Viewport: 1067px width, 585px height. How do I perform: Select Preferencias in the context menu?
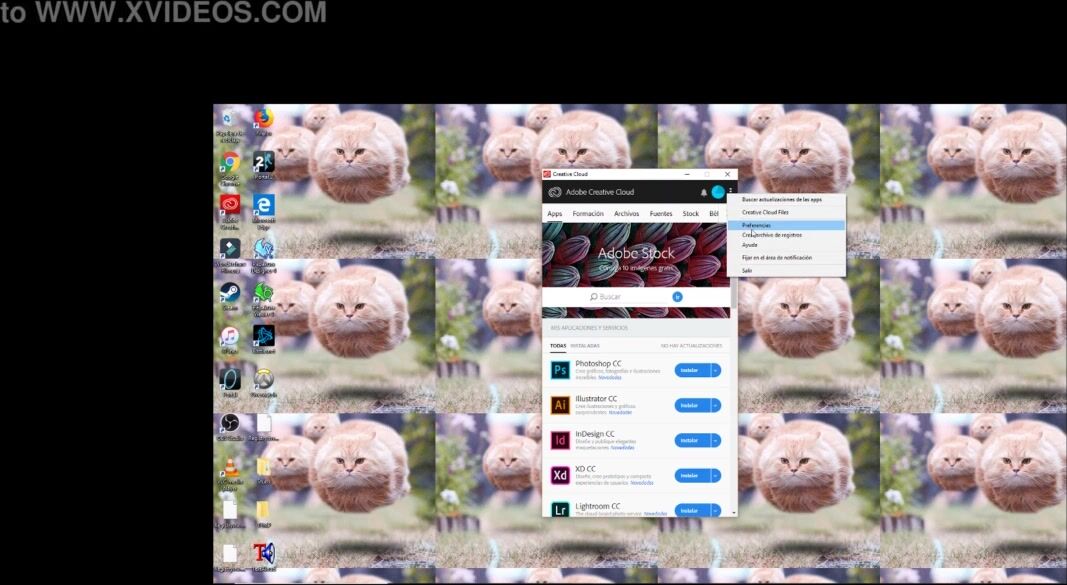click(757, 225)
